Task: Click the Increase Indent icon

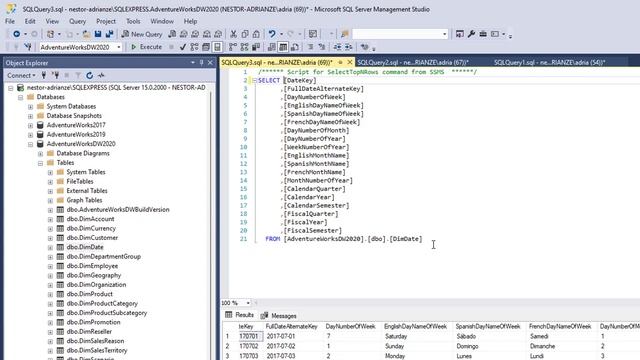Action: (348, 47)
